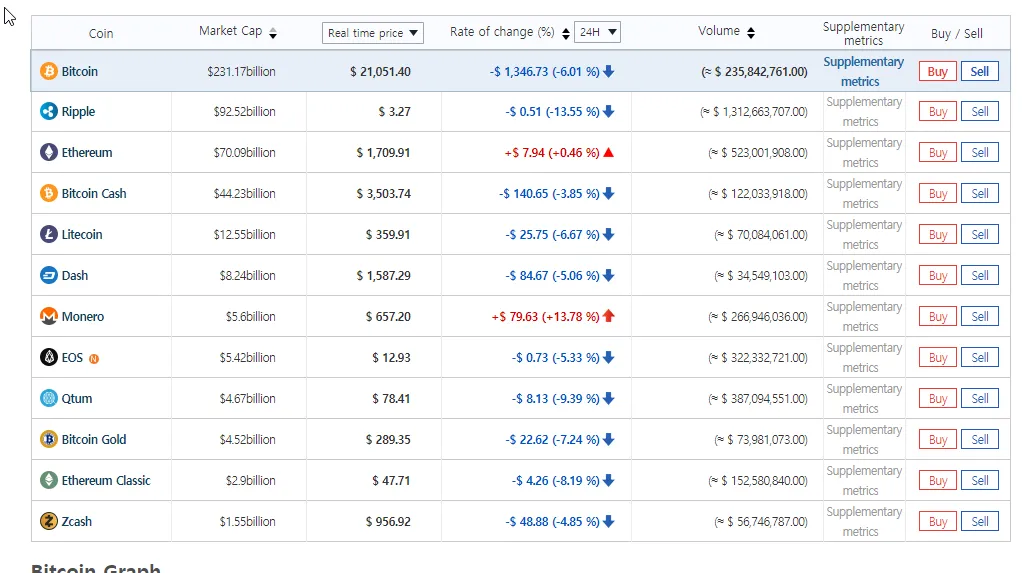This screenshot has width=1022, height=573.
Task: Sort by Rate of change using sort arrows
Action: tap(566, 33)
